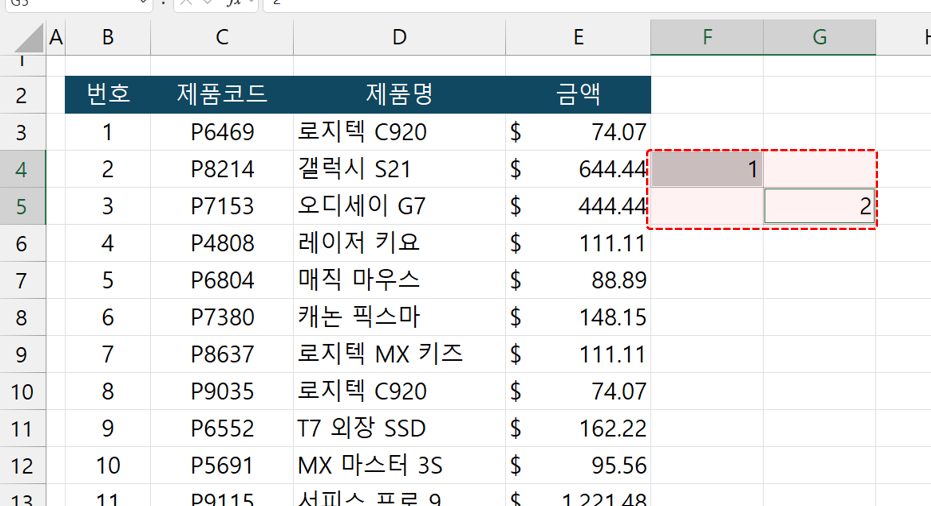
Task: Click cell G5 containing value 2
Action: pyautogui.click(x=819, y=206)
